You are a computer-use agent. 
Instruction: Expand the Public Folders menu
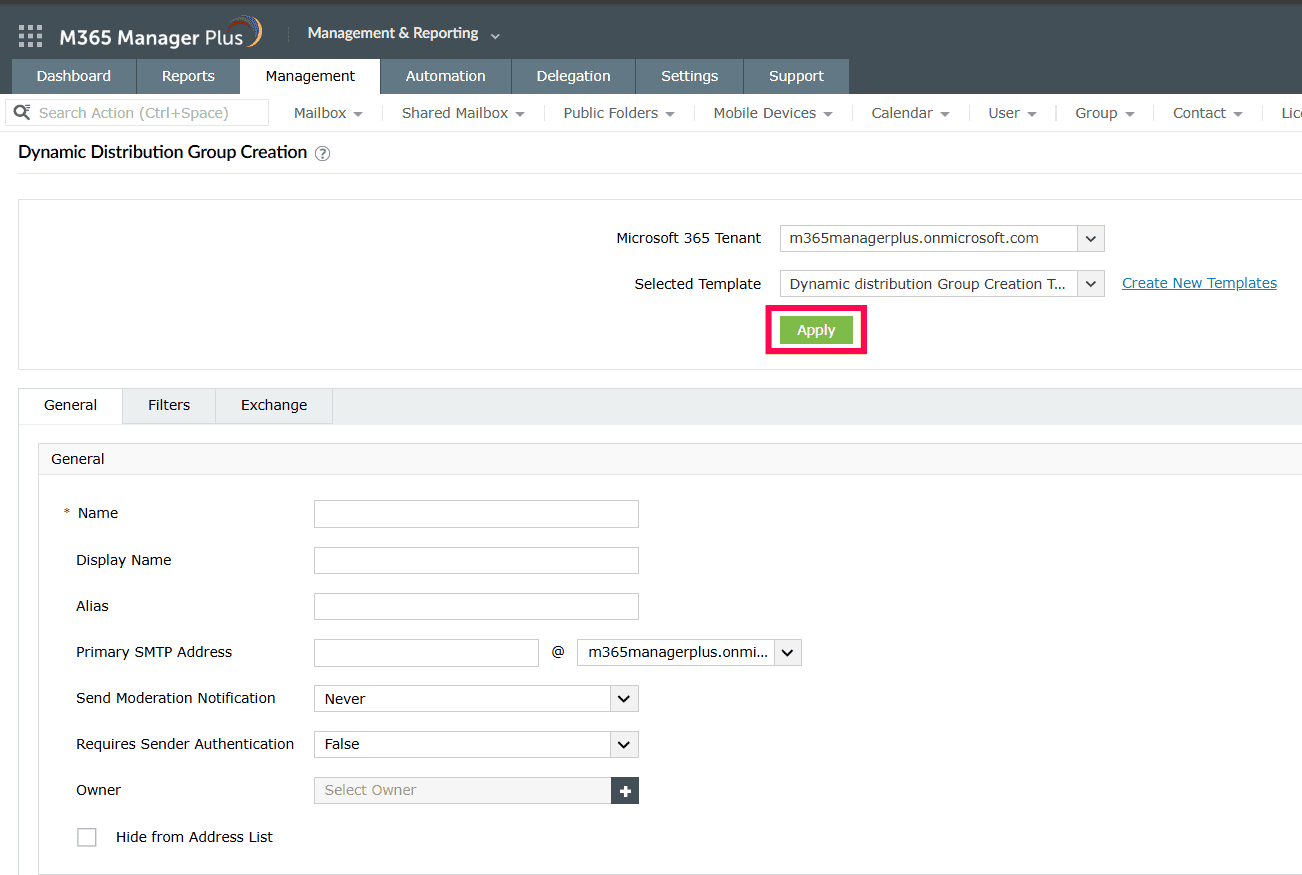tap(619, 113)
